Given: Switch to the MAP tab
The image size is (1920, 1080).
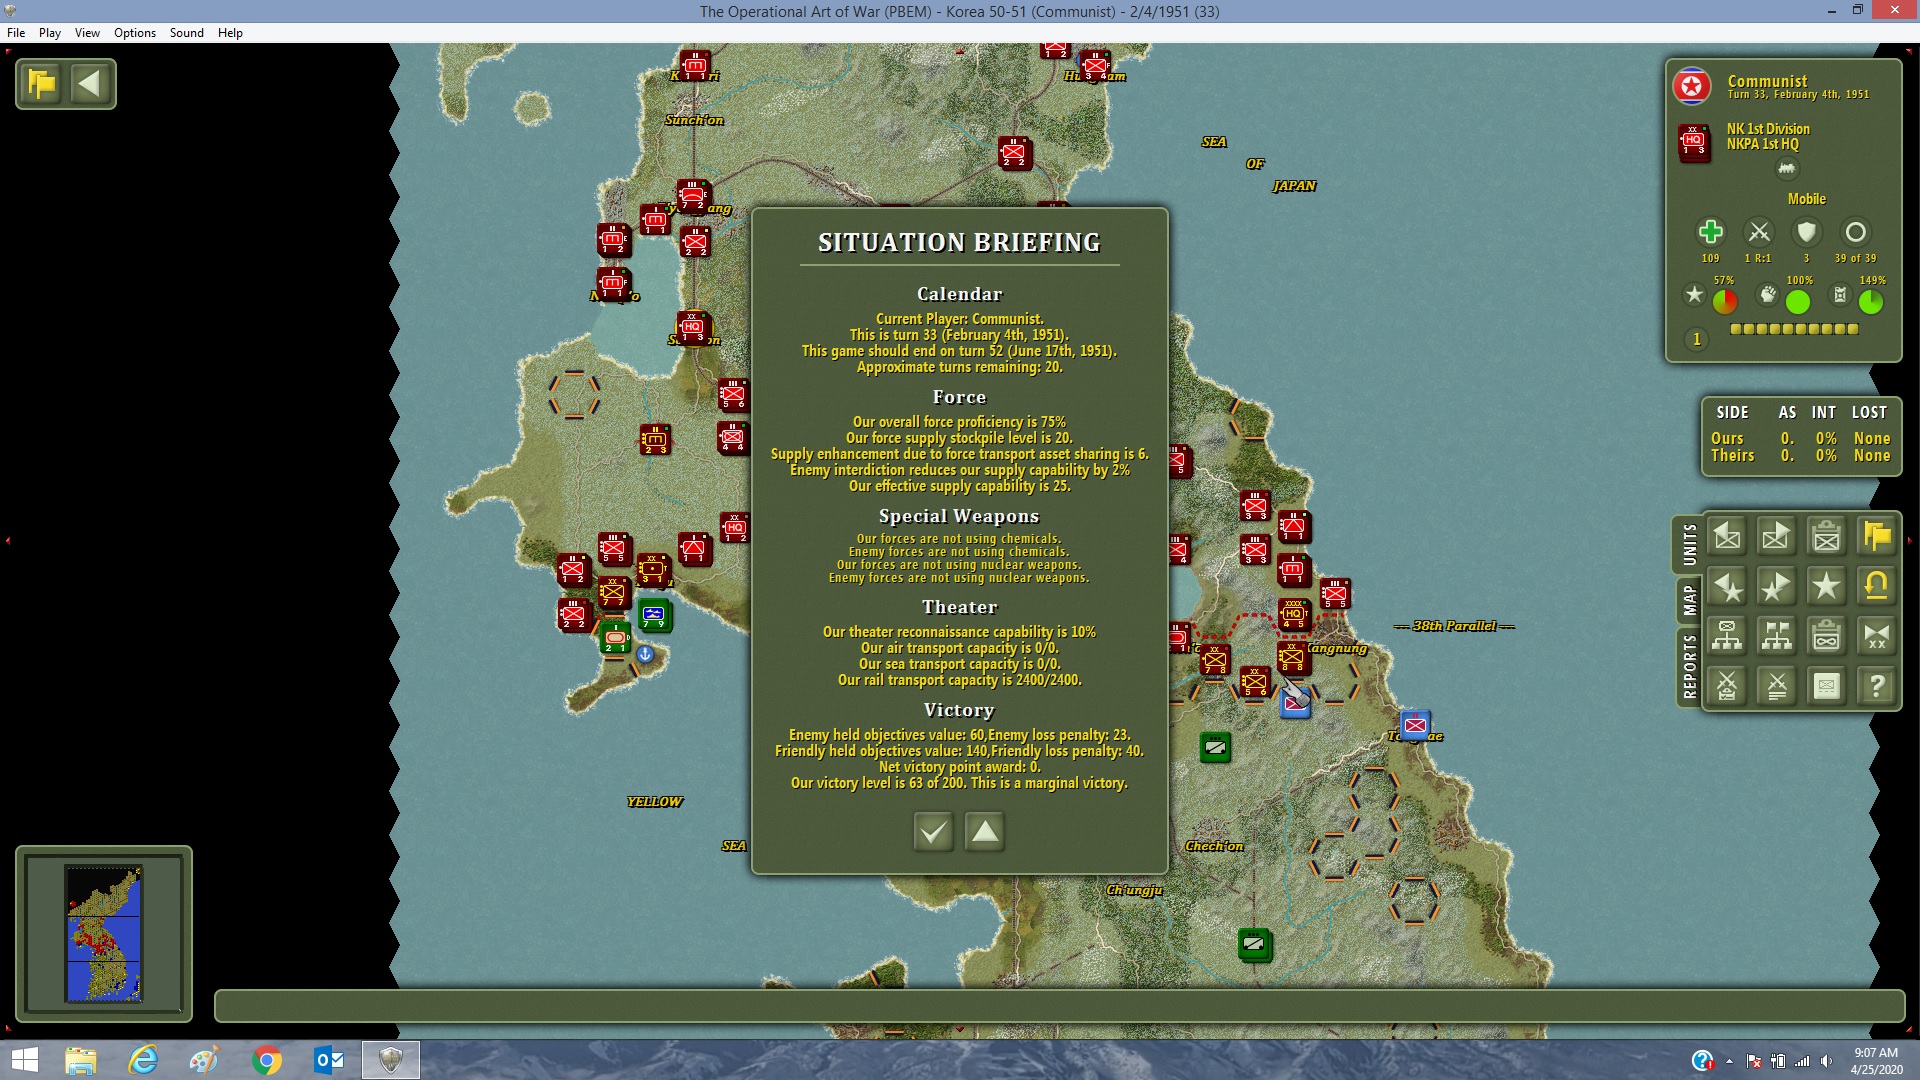Looking at the screenshot, I should tap(1689, 600).
